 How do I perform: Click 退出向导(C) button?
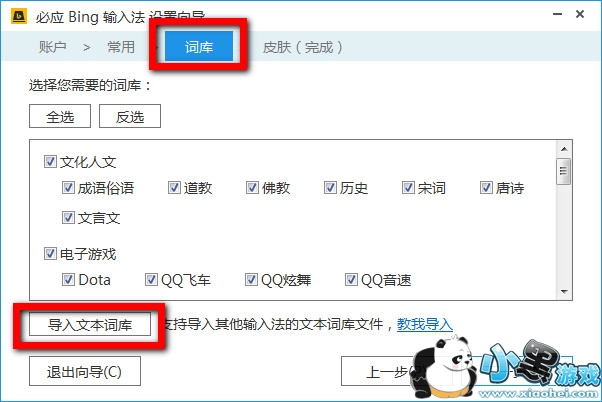point(85,371)
